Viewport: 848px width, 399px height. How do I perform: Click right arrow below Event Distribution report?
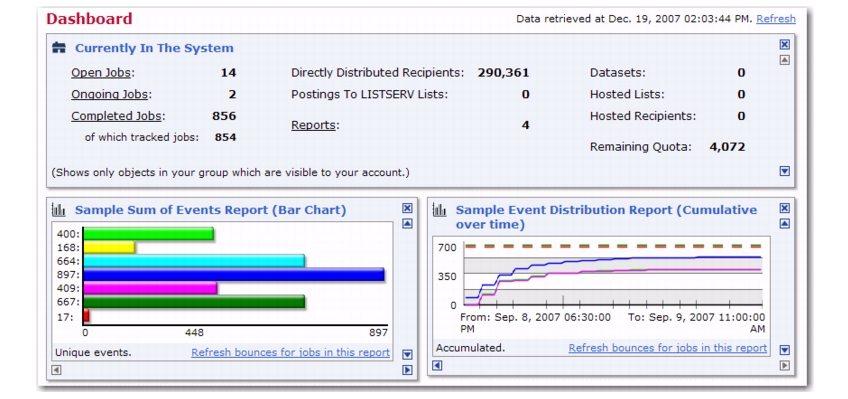(785, 366)
